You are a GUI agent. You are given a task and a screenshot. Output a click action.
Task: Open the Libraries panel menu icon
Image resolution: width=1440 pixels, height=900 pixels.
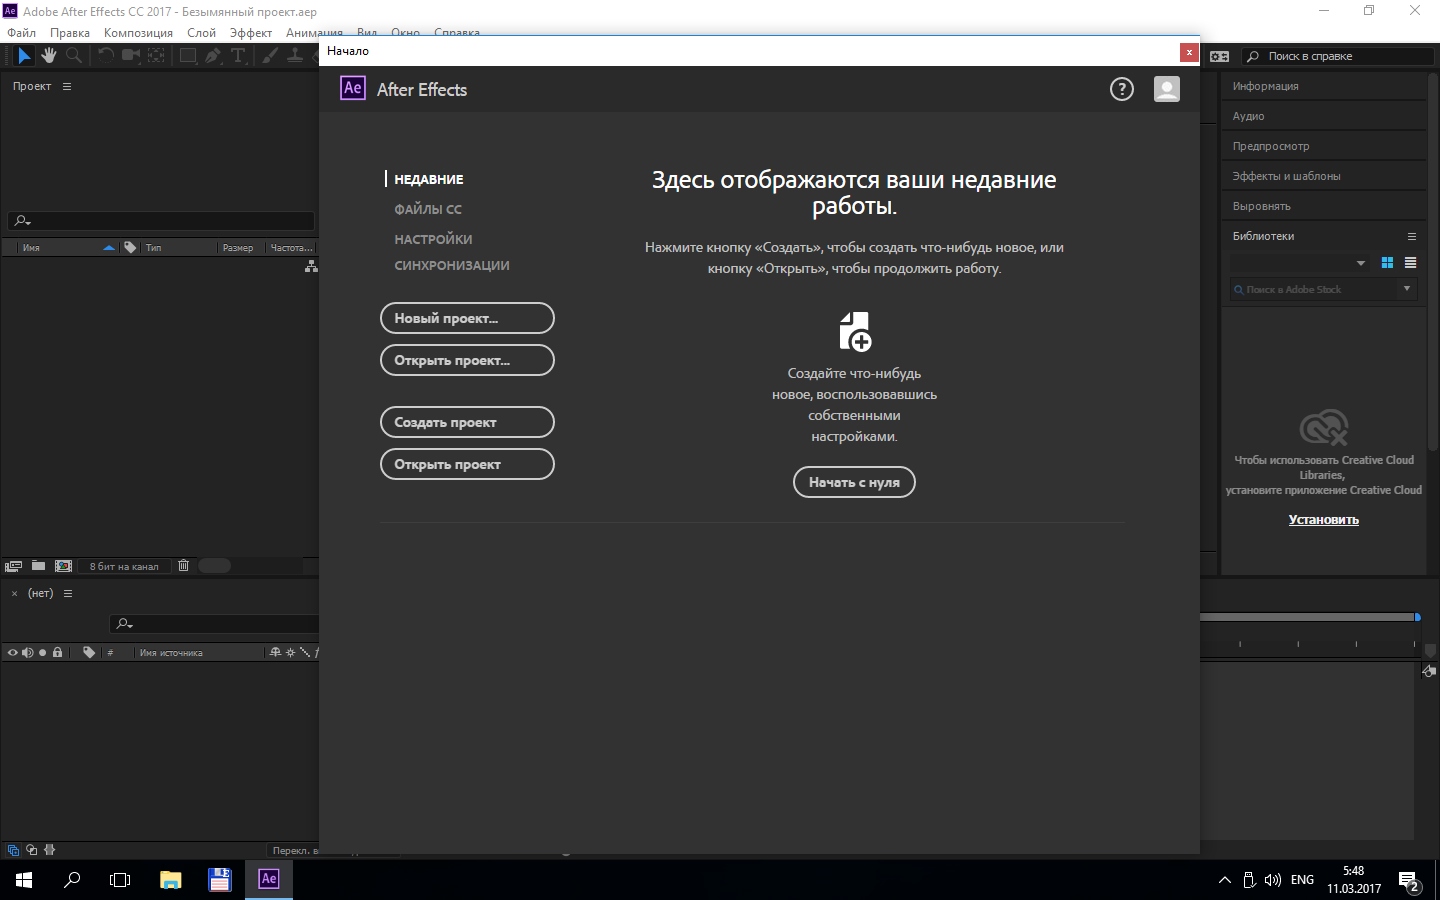[x=1412, y=237]
